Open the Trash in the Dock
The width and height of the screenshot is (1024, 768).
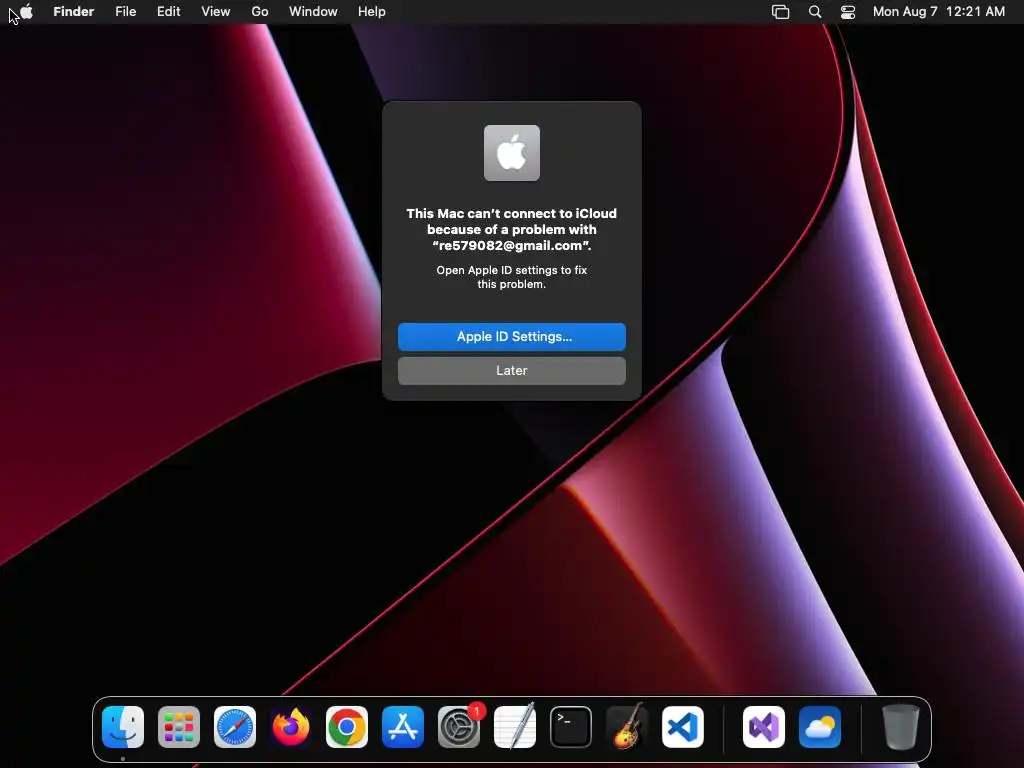(x=901, y=727)
